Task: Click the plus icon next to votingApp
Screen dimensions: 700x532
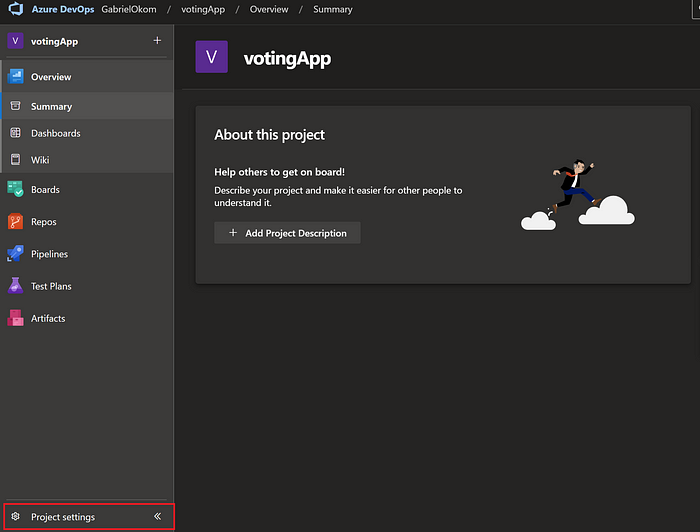Action: point(157,41)
